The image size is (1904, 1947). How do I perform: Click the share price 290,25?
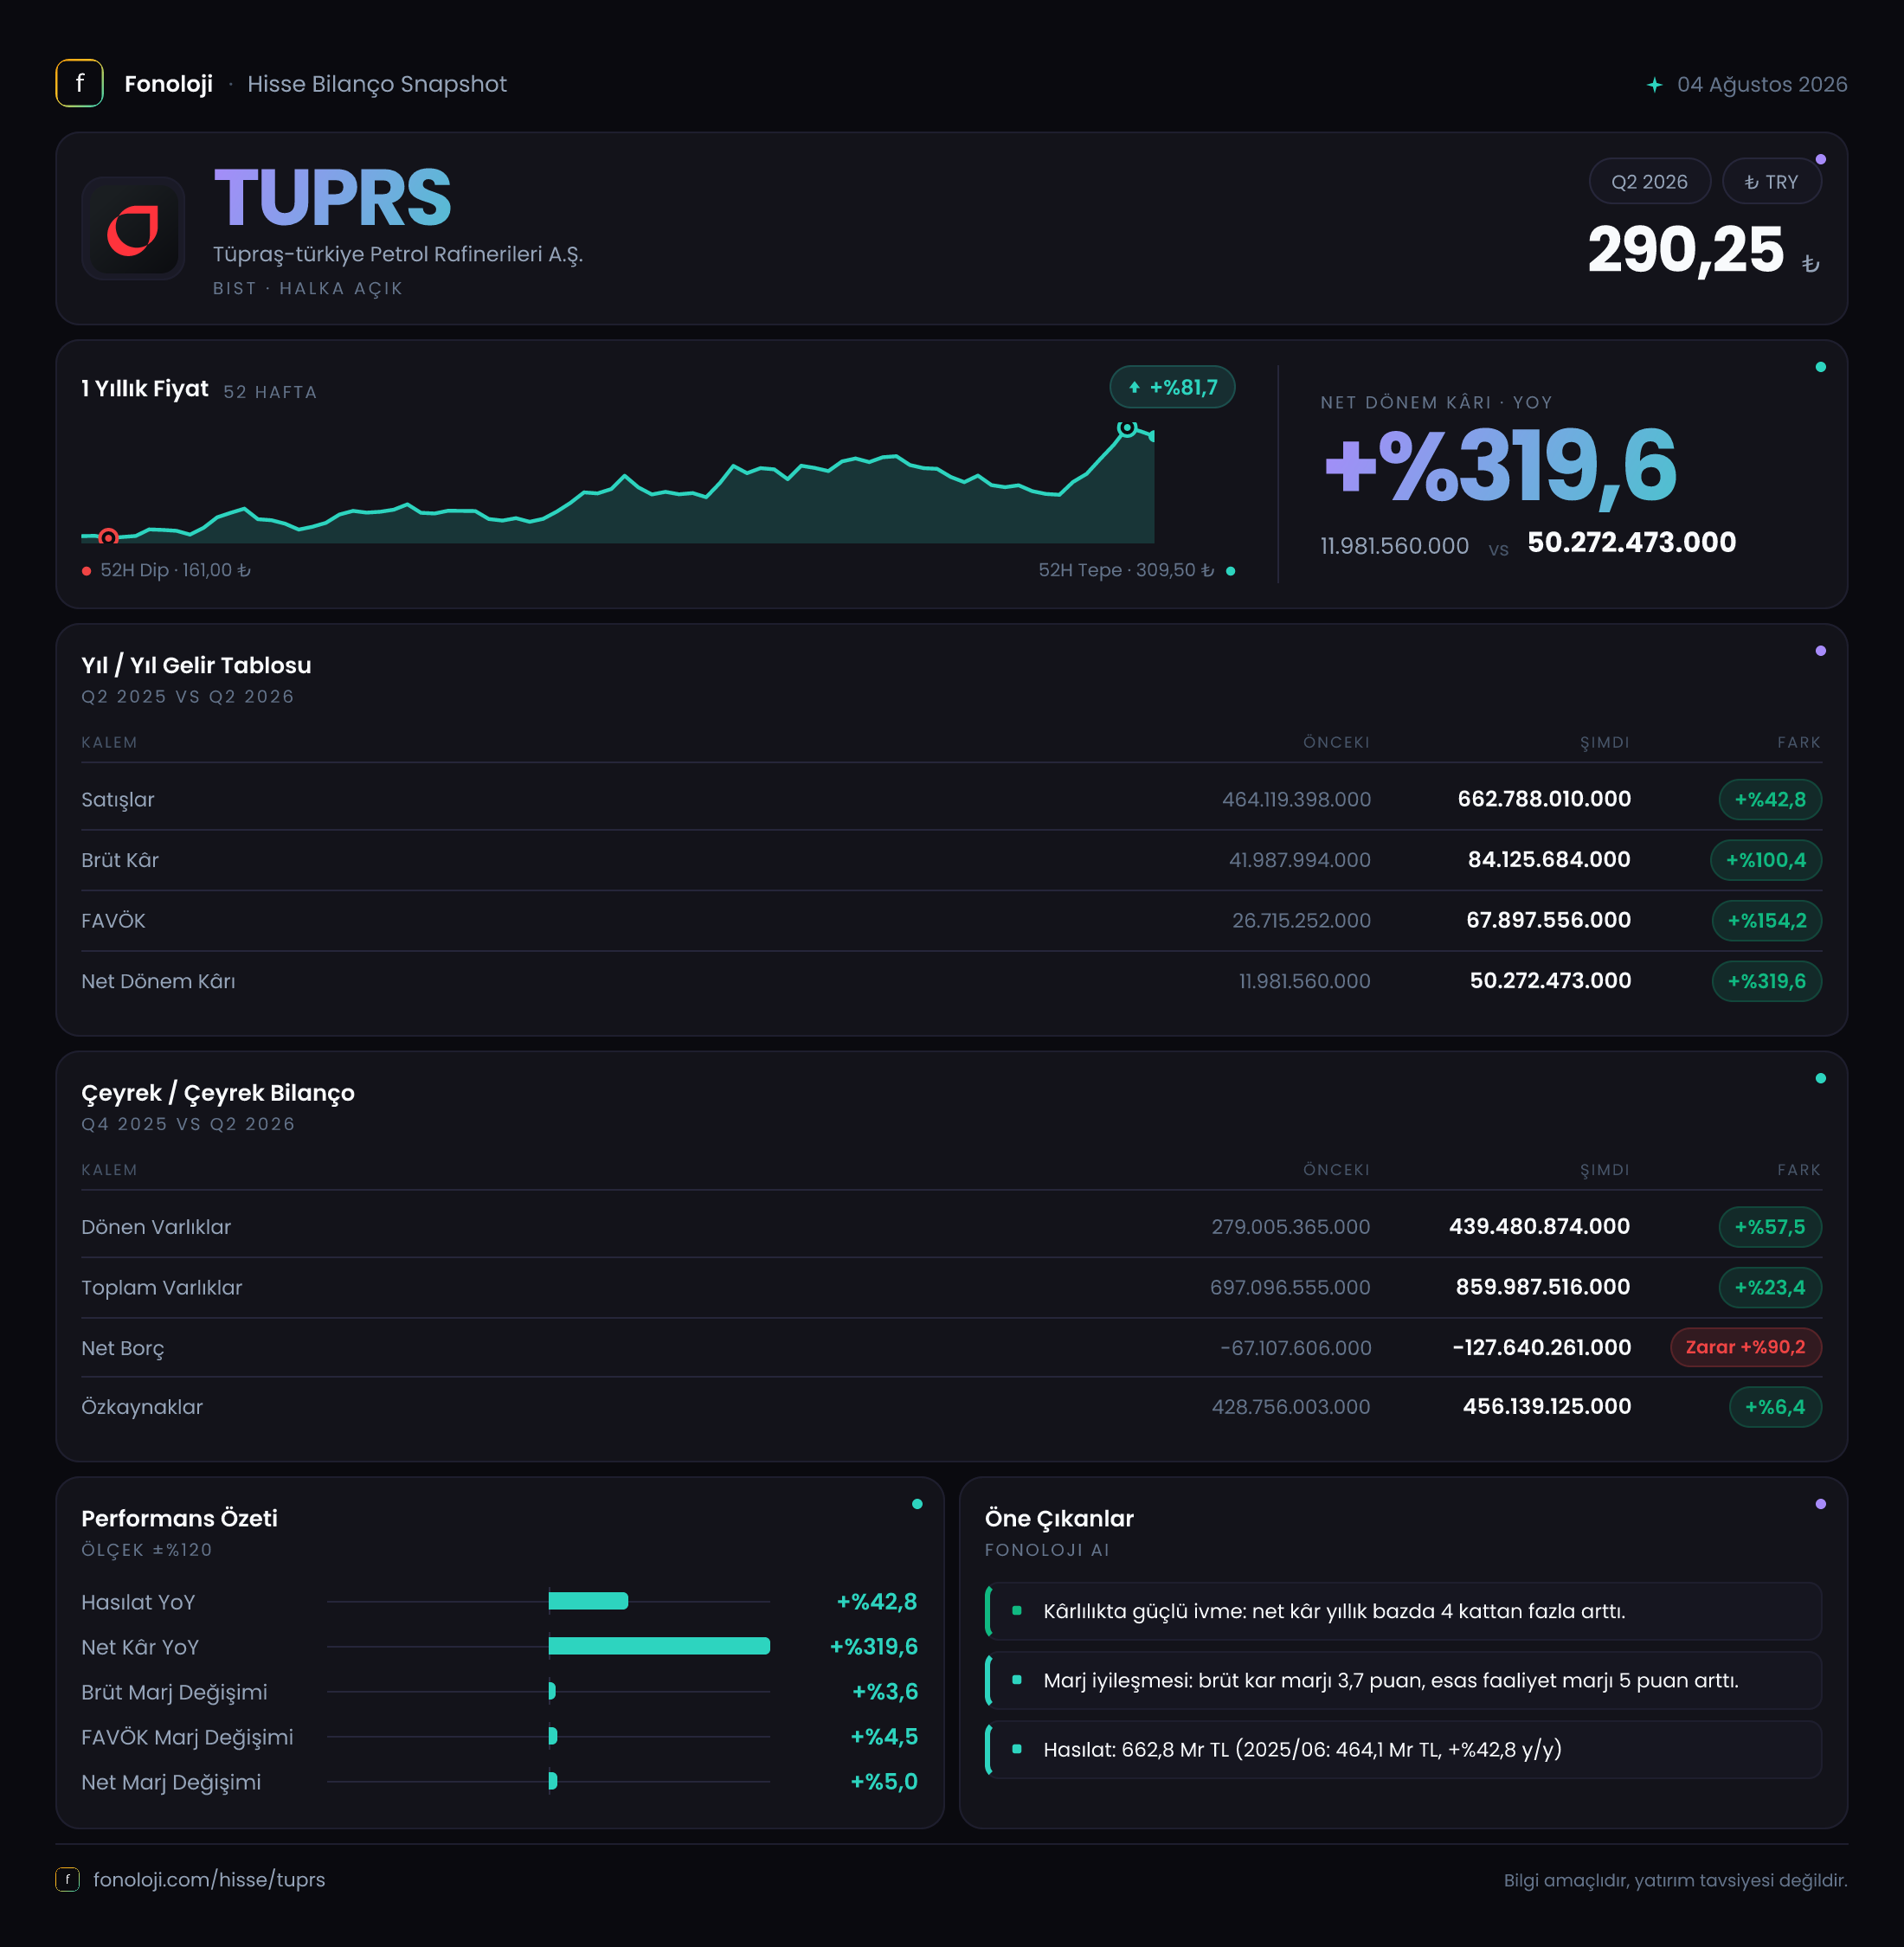point(1686,249)
